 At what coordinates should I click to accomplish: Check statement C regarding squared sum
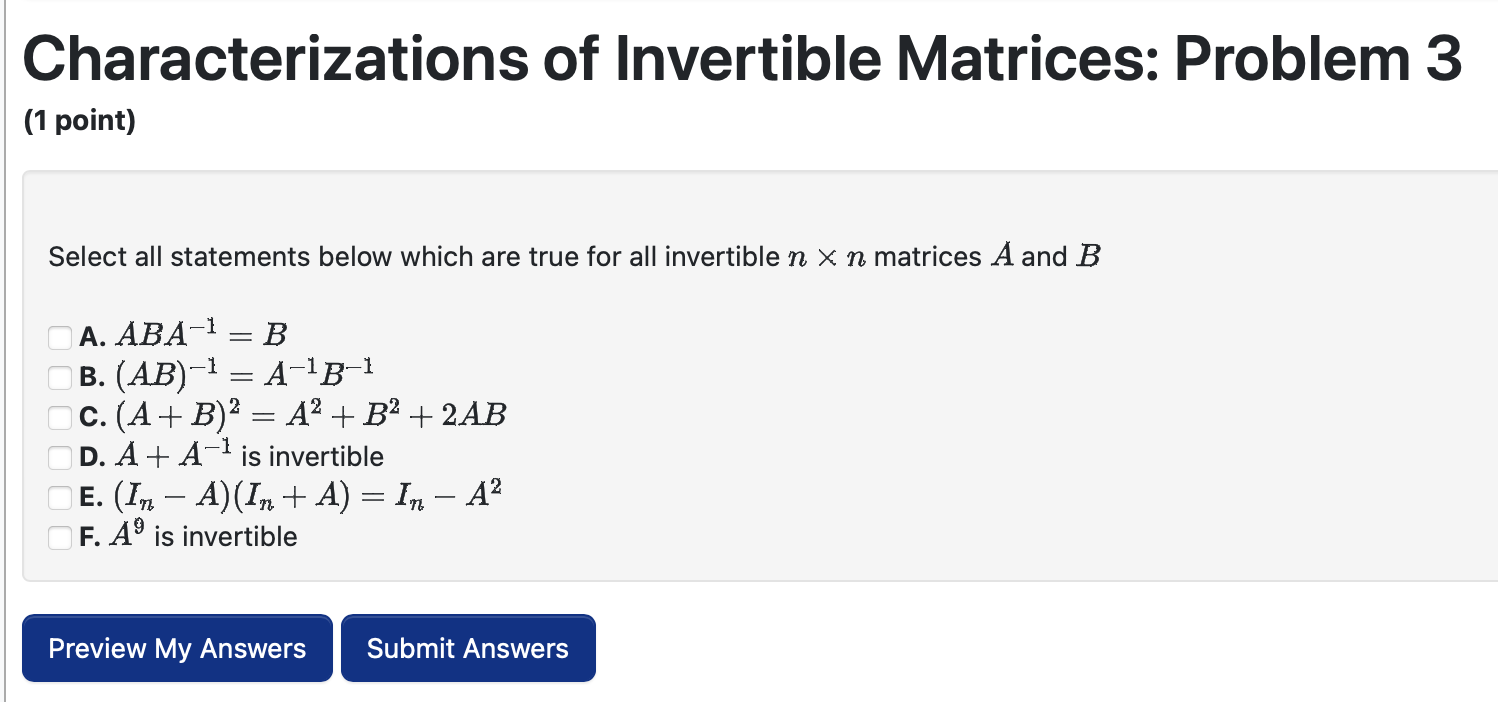60,417
